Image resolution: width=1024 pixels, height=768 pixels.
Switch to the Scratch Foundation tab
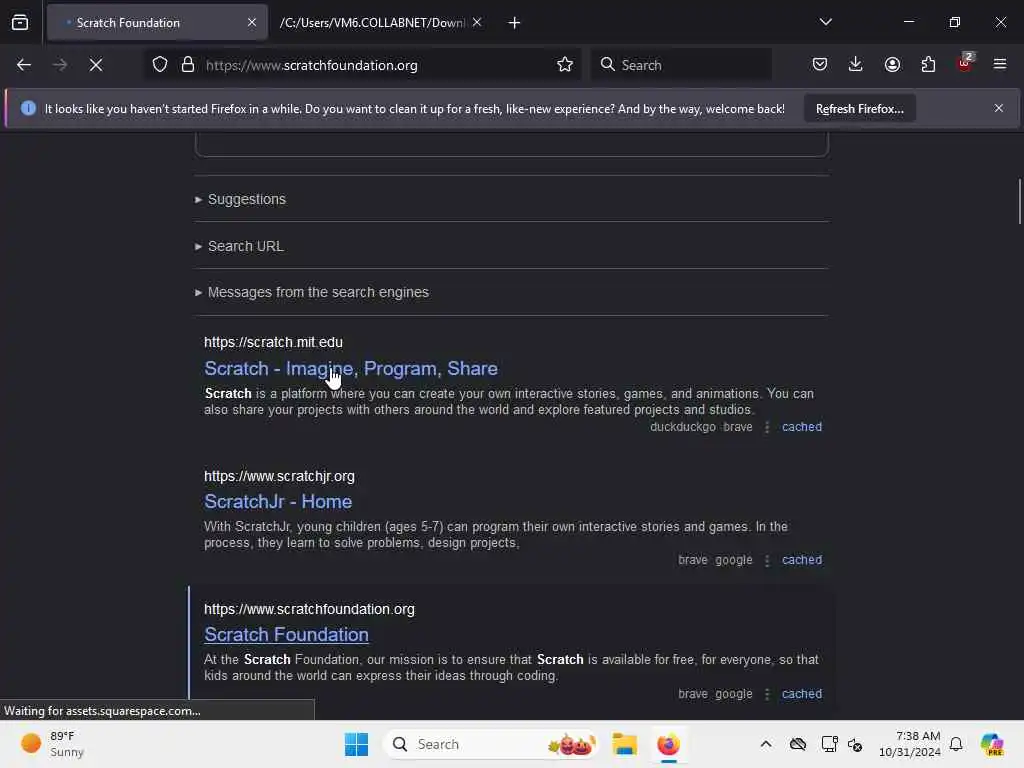157,23
